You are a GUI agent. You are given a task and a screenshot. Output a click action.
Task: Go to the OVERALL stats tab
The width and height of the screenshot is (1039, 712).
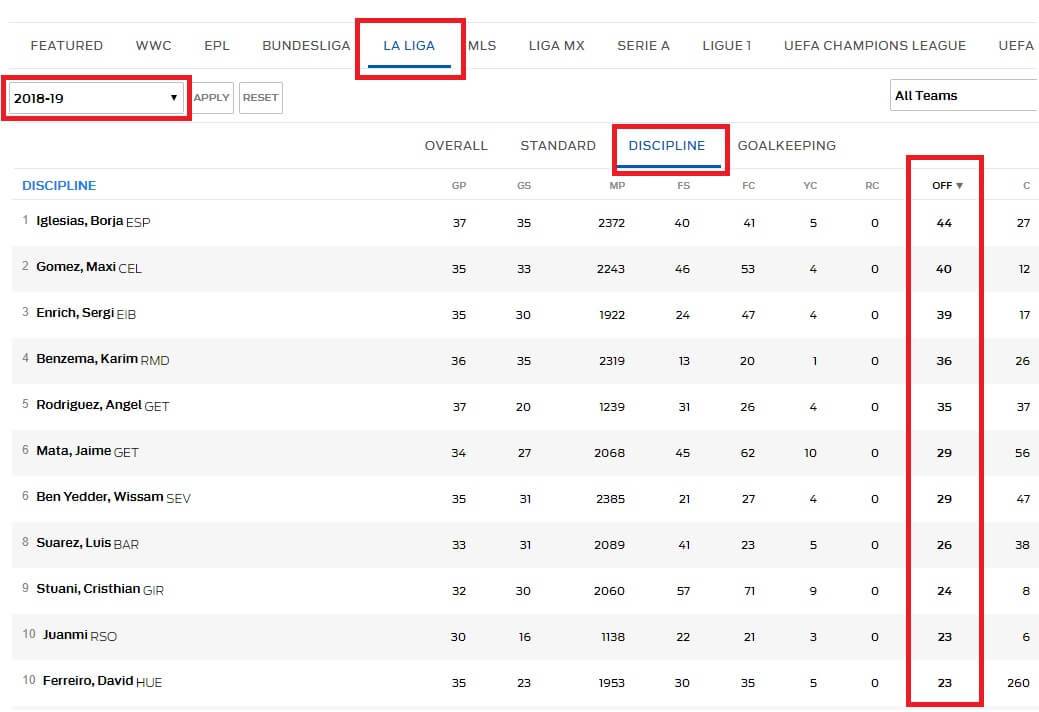[456, 146]
